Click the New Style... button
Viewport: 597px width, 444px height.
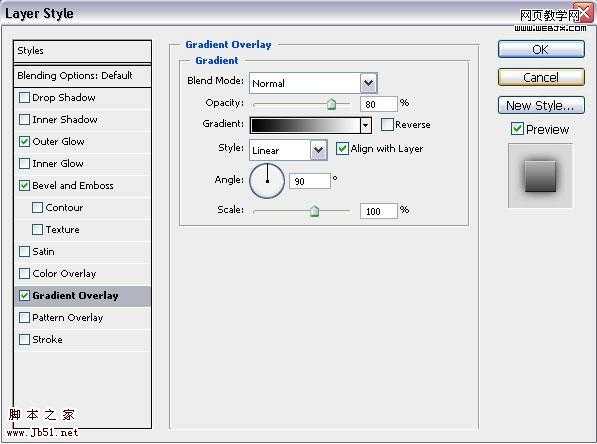coord(541,105)
